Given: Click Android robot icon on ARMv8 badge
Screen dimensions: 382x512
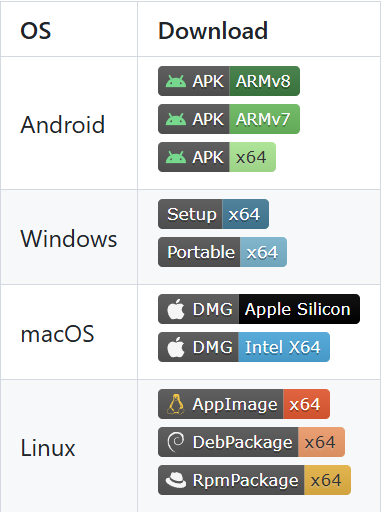Looking at the screenshot, I should (x=176, y=81).
